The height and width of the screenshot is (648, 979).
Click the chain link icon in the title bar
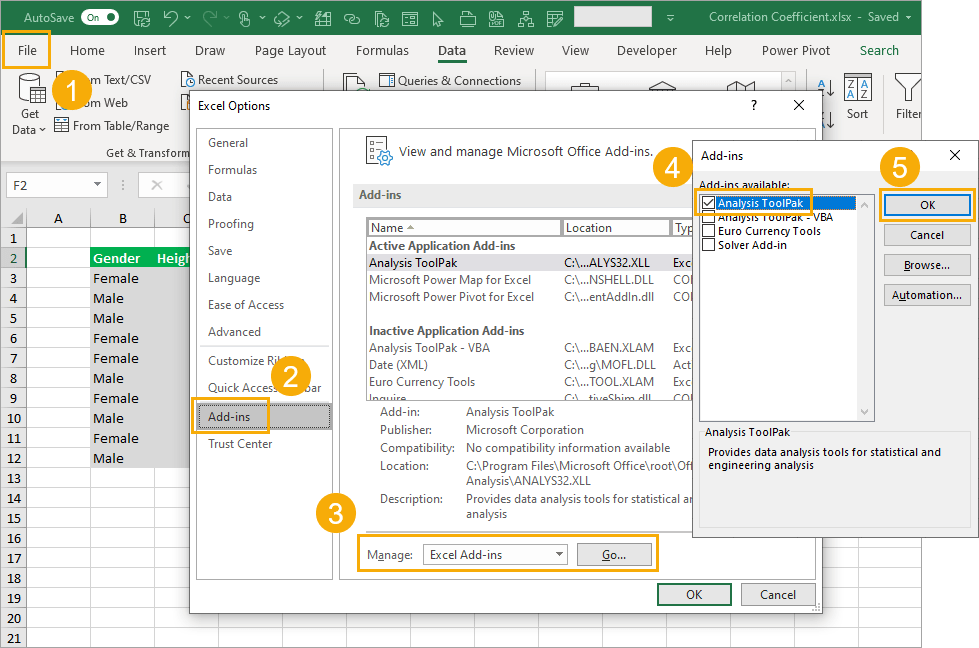pos(352,19)
